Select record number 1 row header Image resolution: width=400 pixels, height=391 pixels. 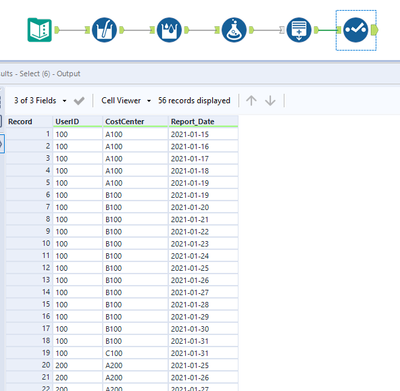click(29, 134)
